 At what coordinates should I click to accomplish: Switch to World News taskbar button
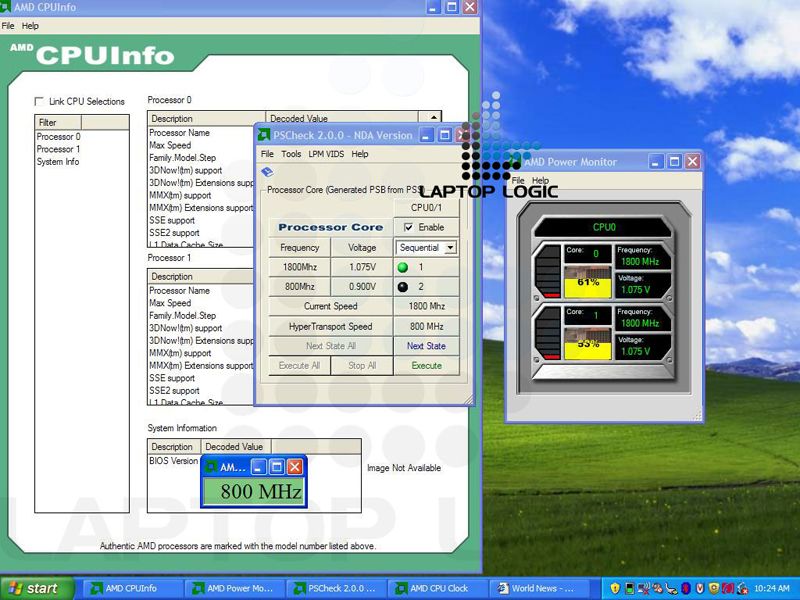point(538,588)
